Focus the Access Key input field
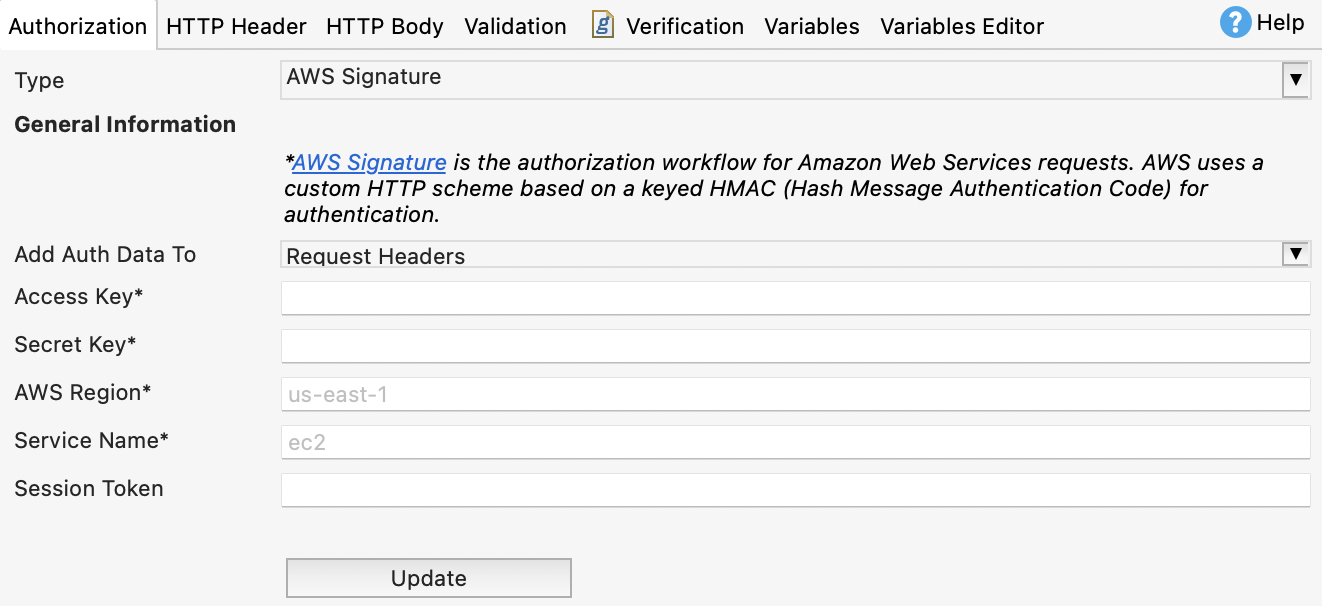 coord(795,298)
